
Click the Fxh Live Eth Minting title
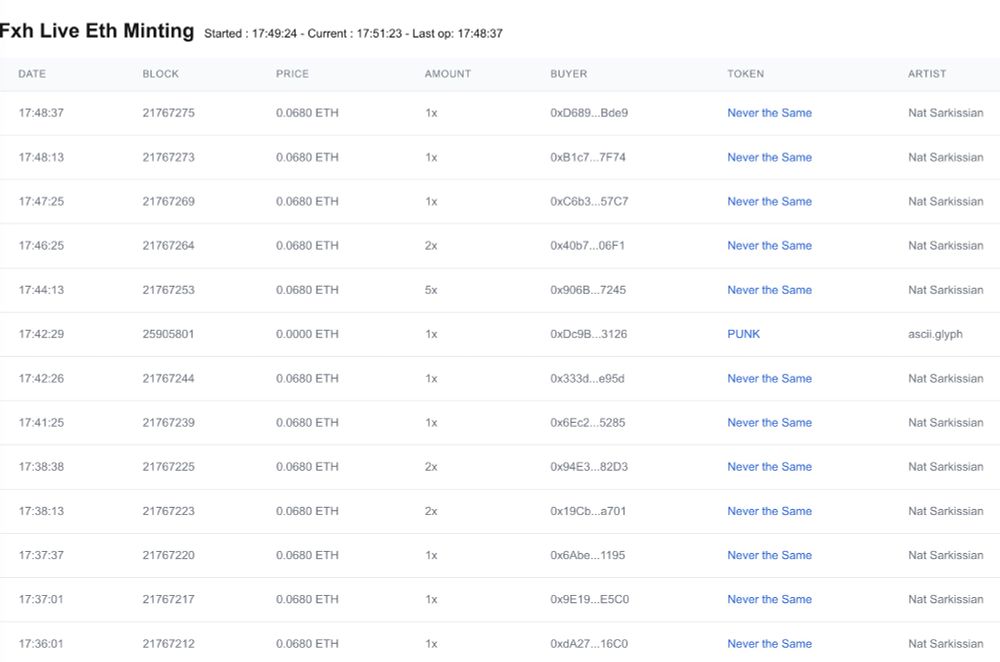point(97,31)
